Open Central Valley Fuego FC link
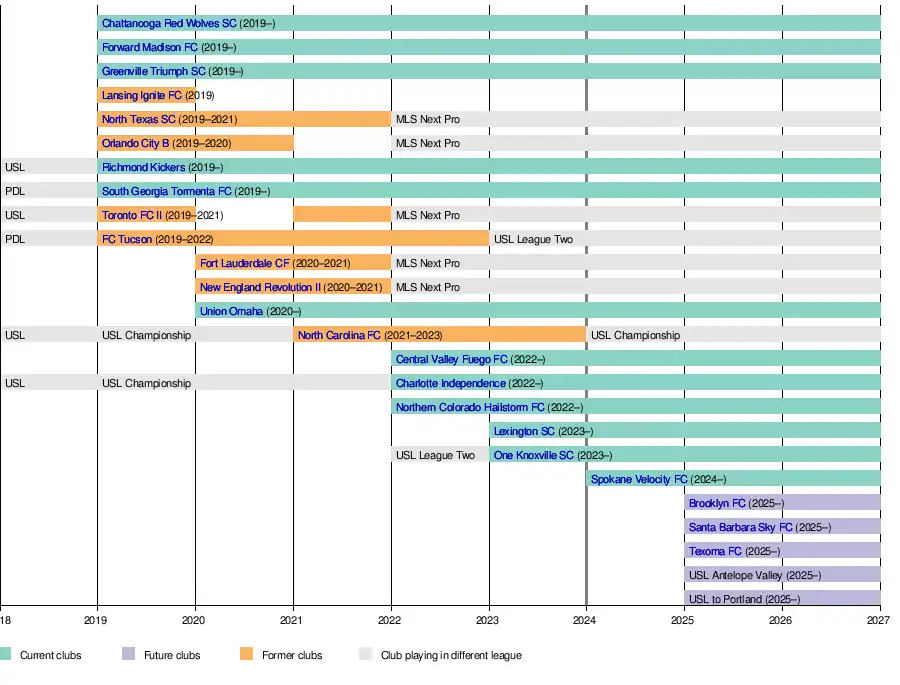Viewport: 900px width, 685px height. (452, 359)
